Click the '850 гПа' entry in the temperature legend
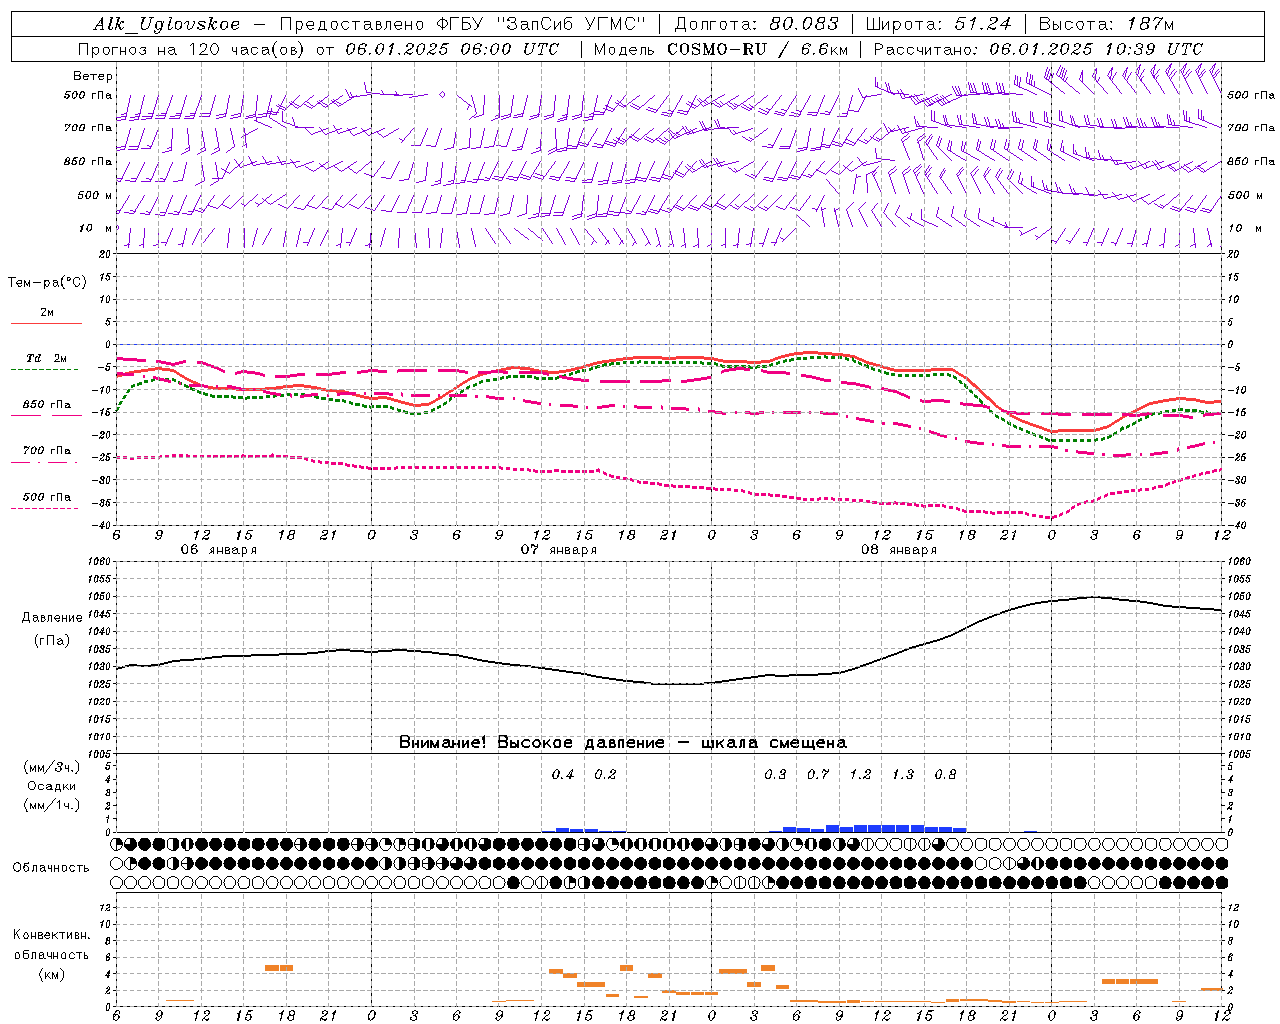 point(47,405)
